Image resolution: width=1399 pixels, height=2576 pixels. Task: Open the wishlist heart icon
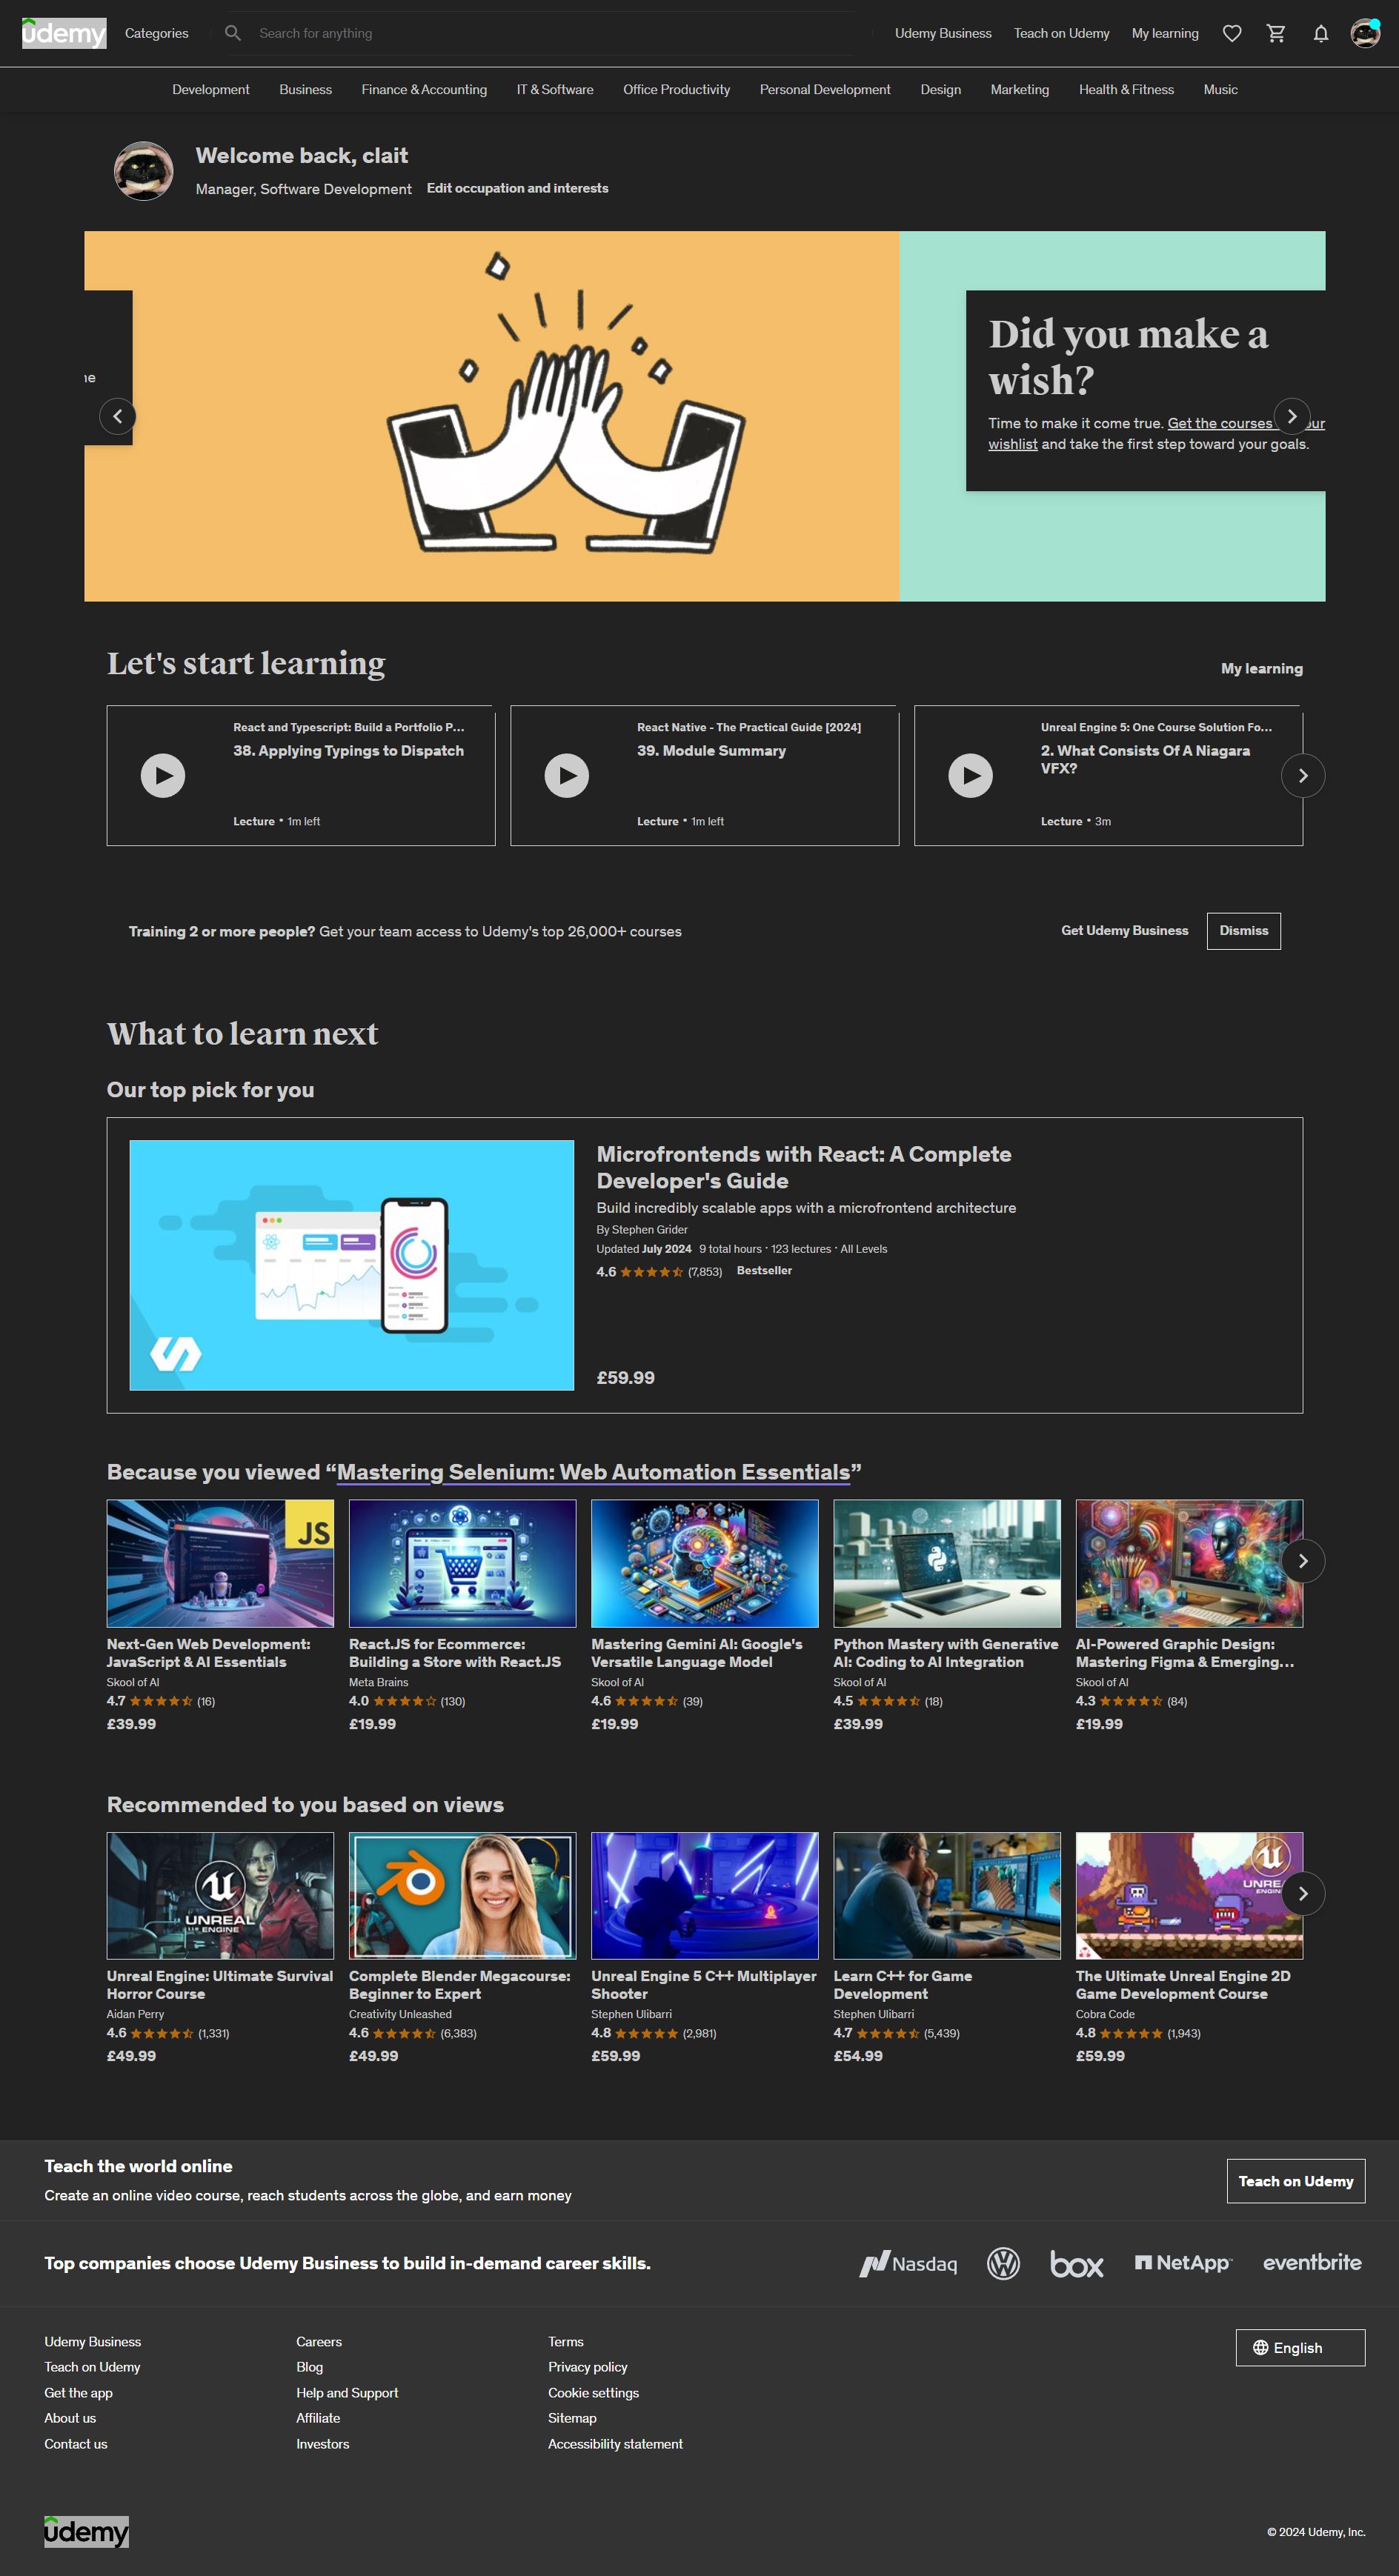pos(1232,33)
